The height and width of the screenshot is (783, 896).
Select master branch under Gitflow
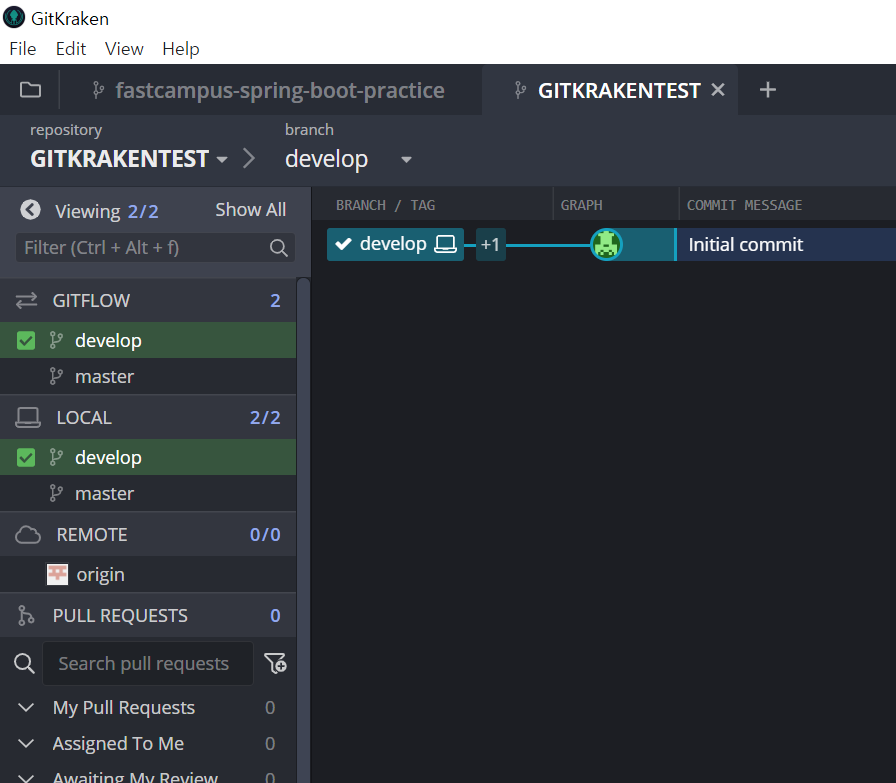[148, 377]
